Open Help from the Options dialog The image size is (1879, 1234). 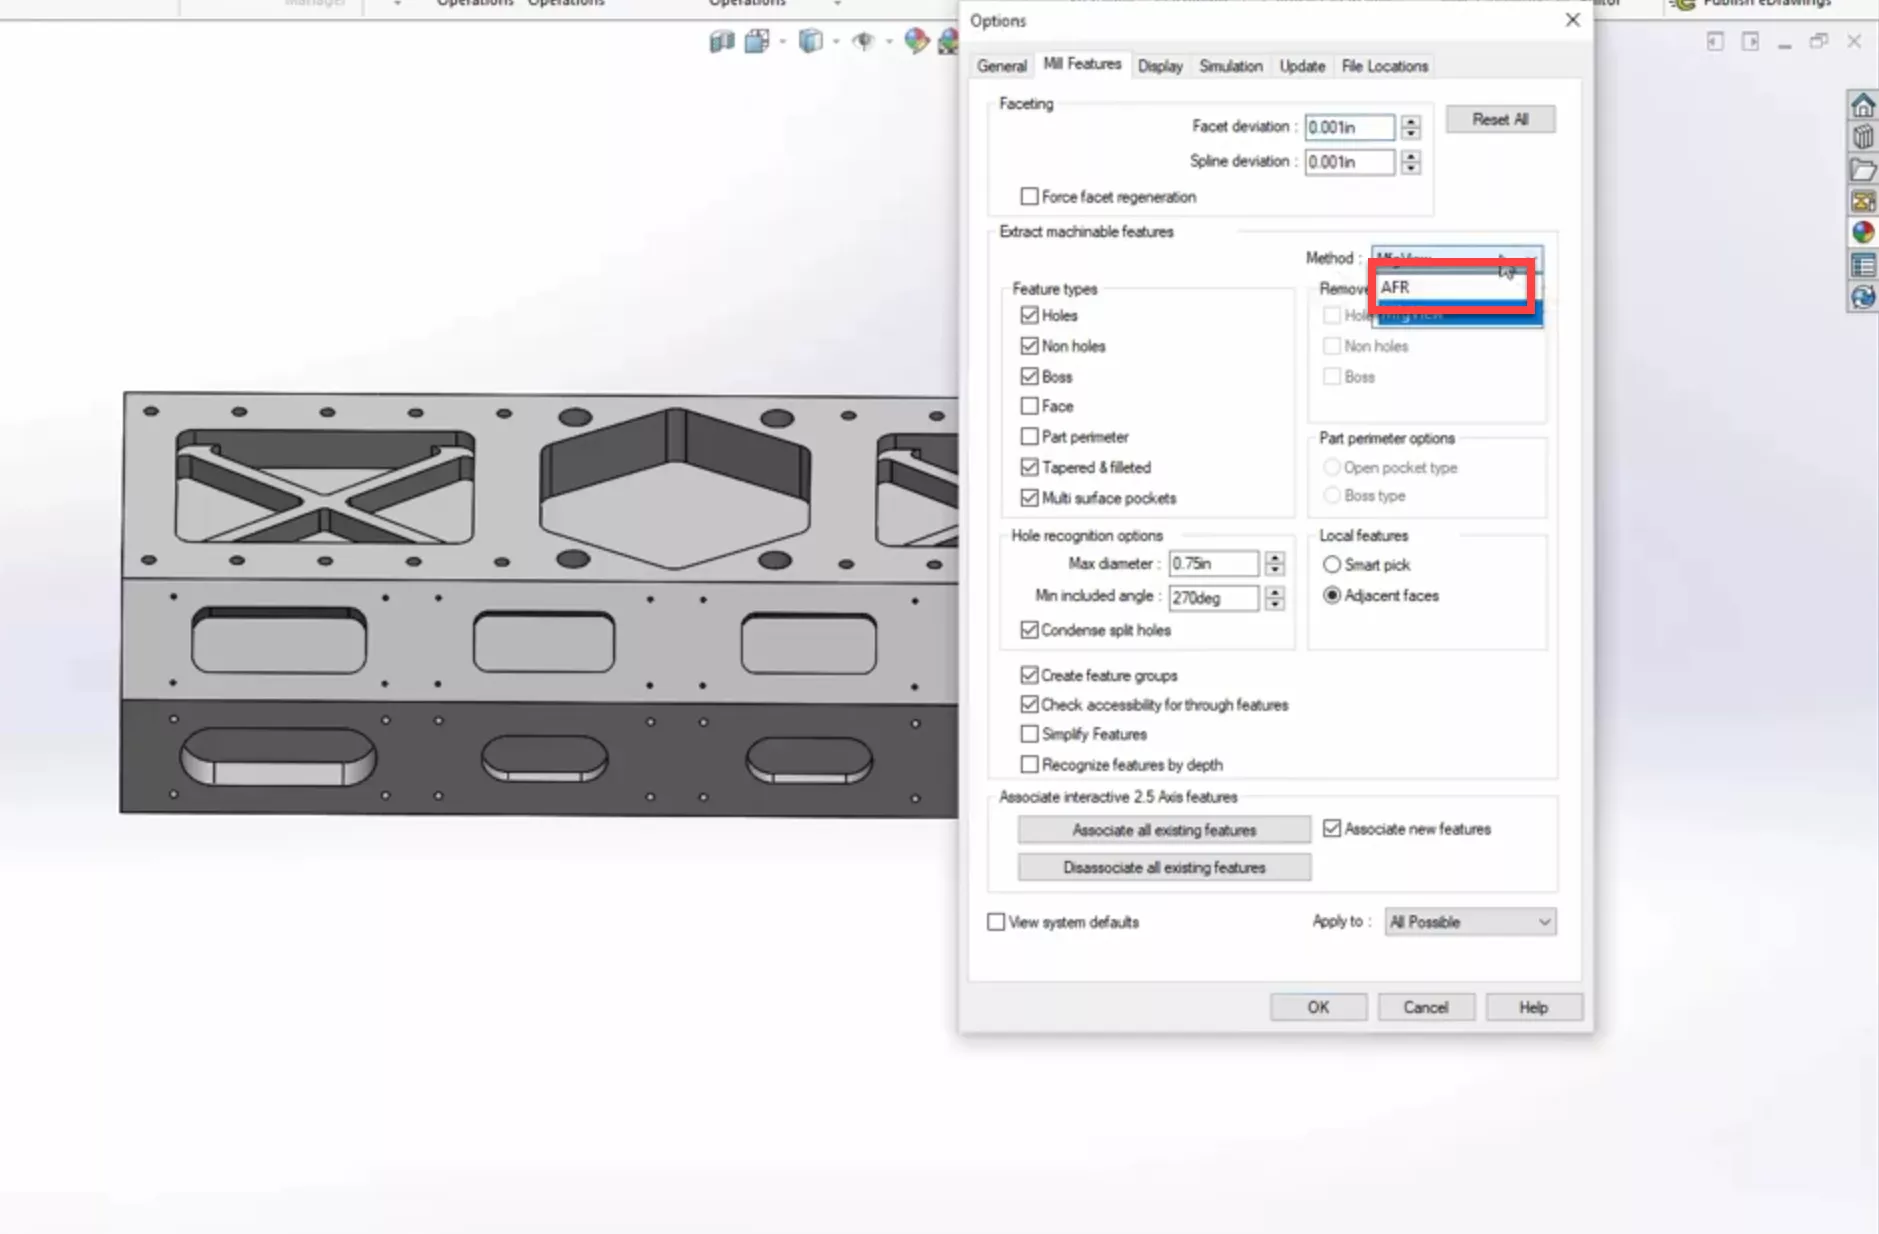coord(1533,1007)
